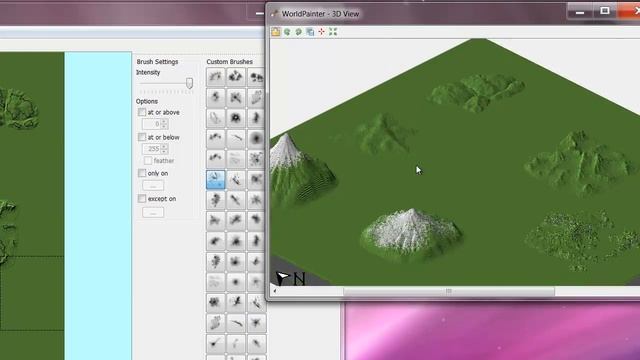Minimize the WorldPainter 3D View window
Image resolution: width=640 pixels, height=360 pixels.
point(580,12)
